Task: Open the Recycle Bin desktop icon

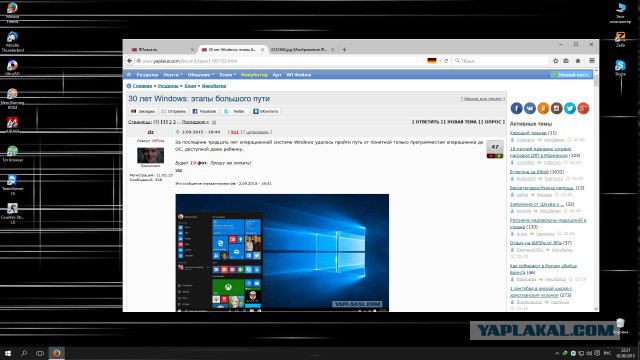Action: [x=620, y=326]
